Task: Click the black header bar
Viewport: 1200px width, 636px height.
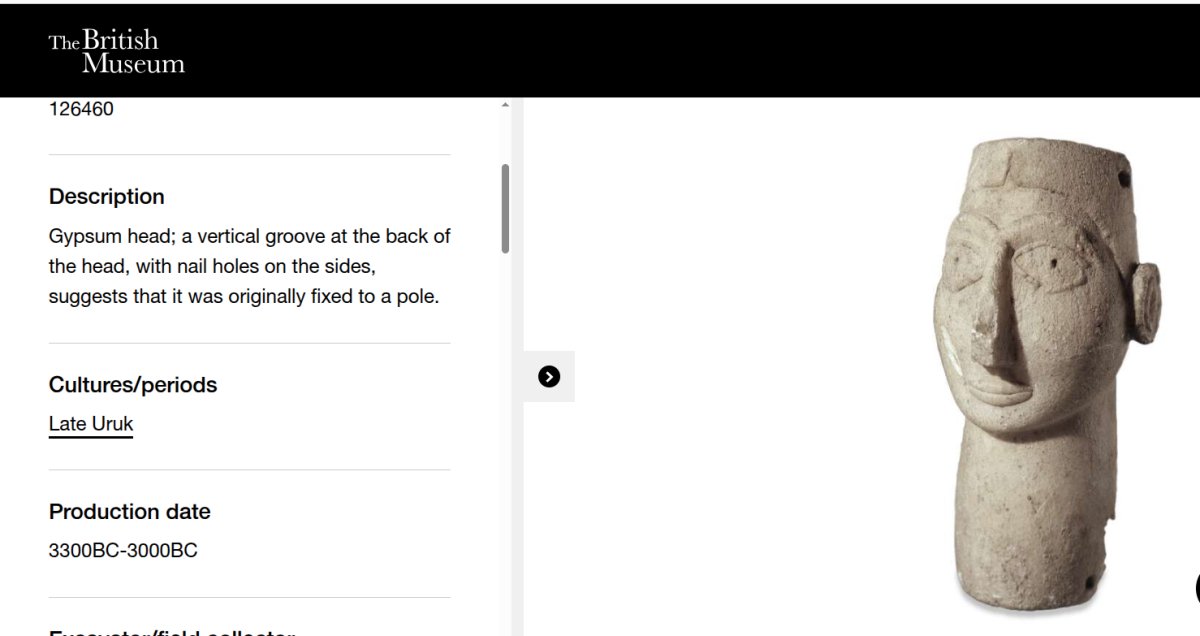Action: click(650, 50)
